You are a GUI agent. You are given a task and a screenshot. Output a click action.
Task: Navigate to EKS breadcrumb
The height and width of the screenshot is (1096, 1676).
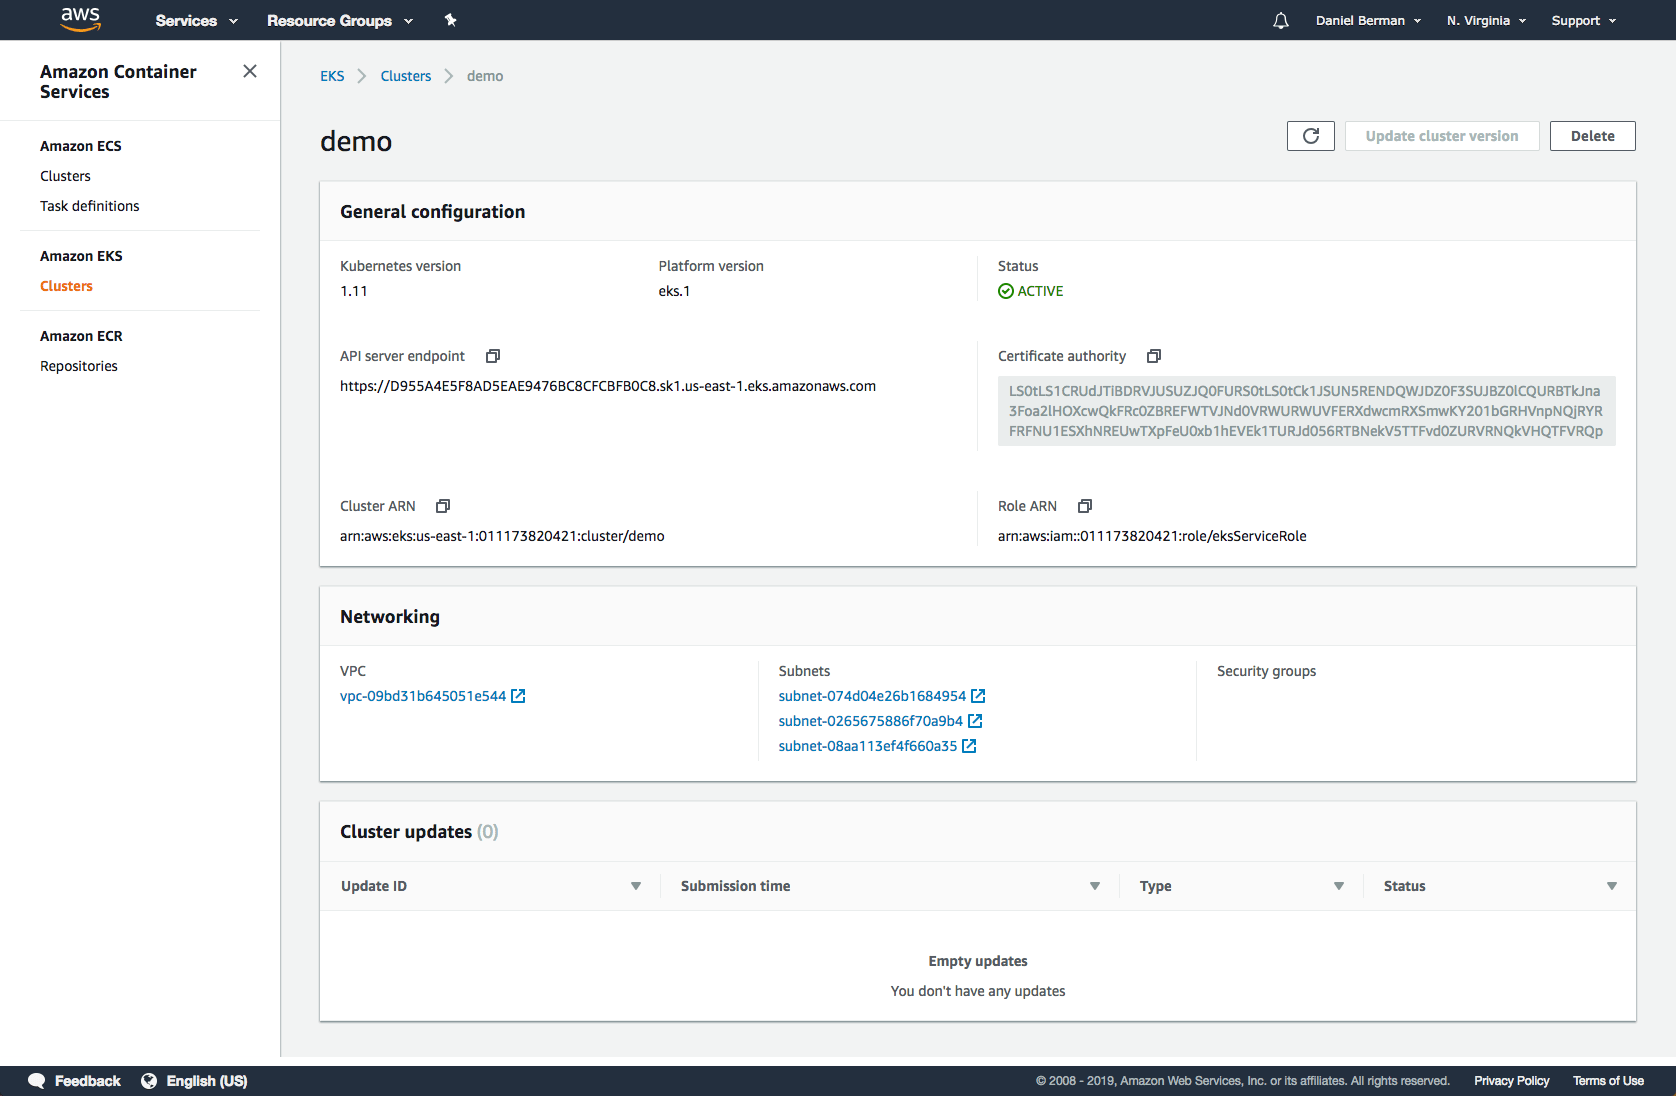[x=332, y=76]
